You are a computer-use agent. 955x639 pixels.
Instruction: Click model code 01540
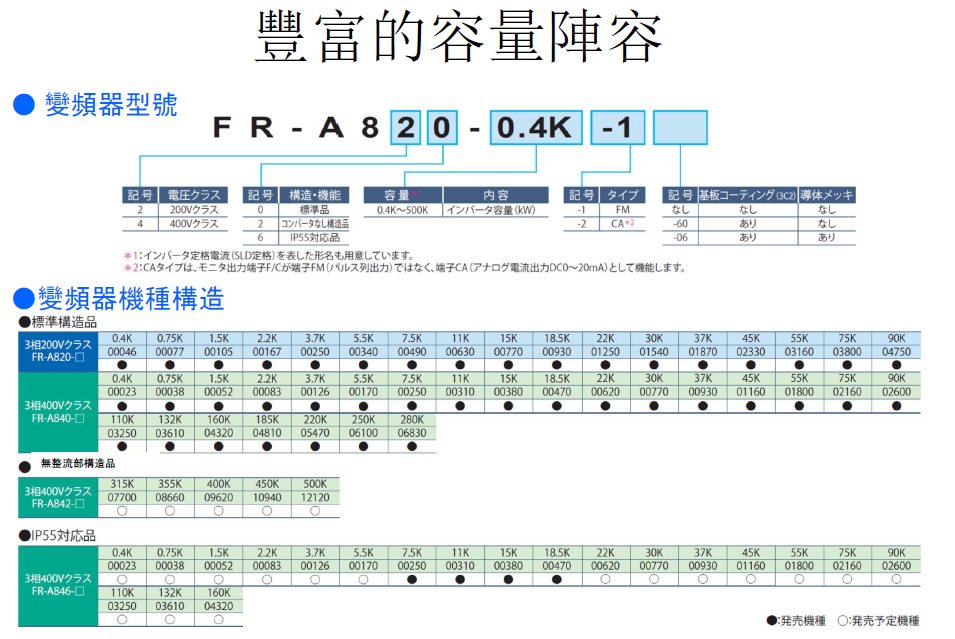pyautogui.click(x=654, y=352)
